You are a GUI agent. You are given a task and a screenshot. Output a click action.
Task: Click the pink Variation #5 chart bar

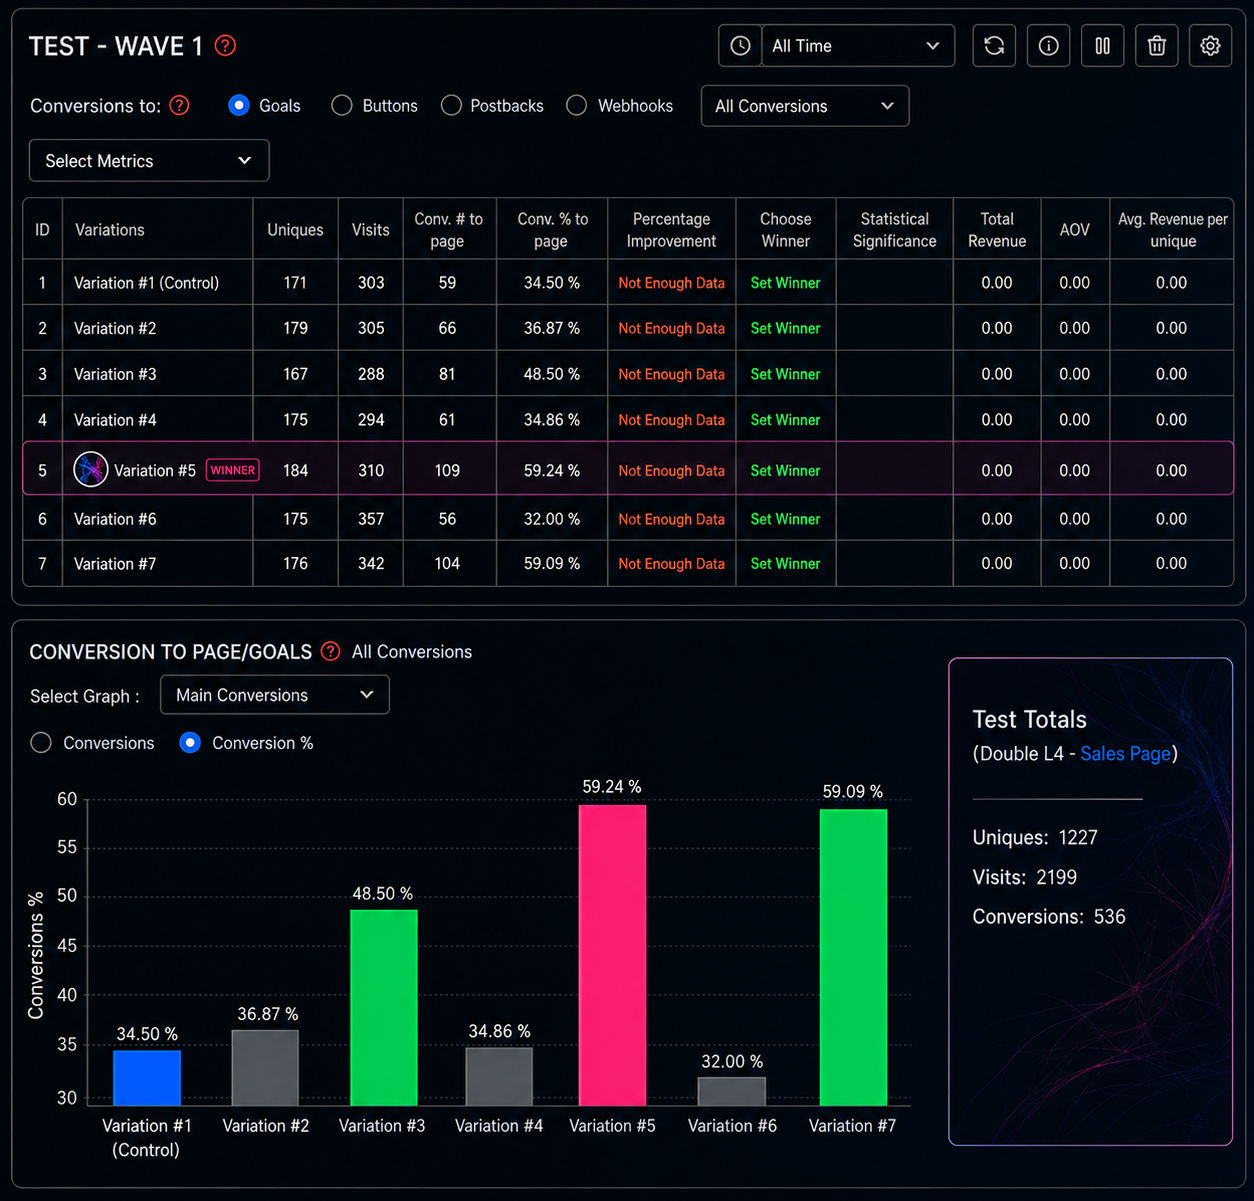click(x=612, y=955)
